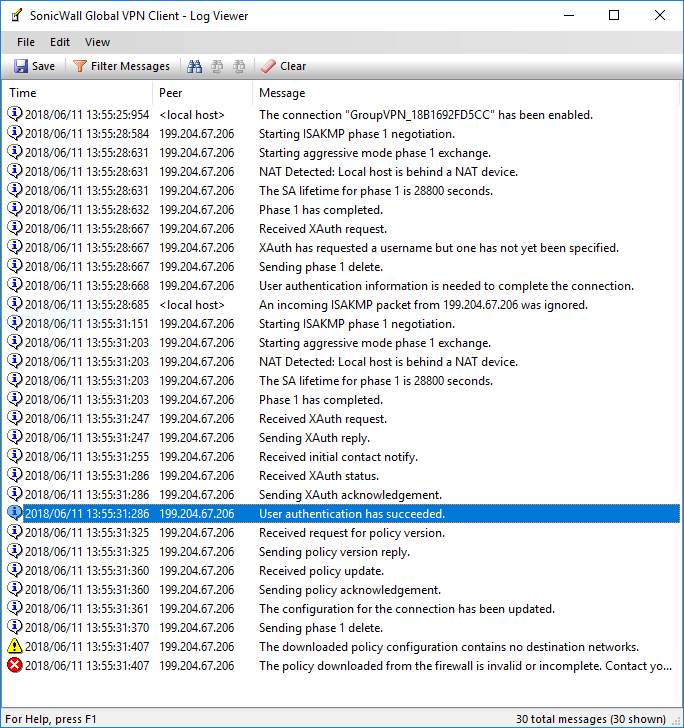The width and height of the screenshot is (684, 728).
Task: Click info icon of ISAKMP packet ignored row
Action: pyautogui.click(x=14, y=304)
